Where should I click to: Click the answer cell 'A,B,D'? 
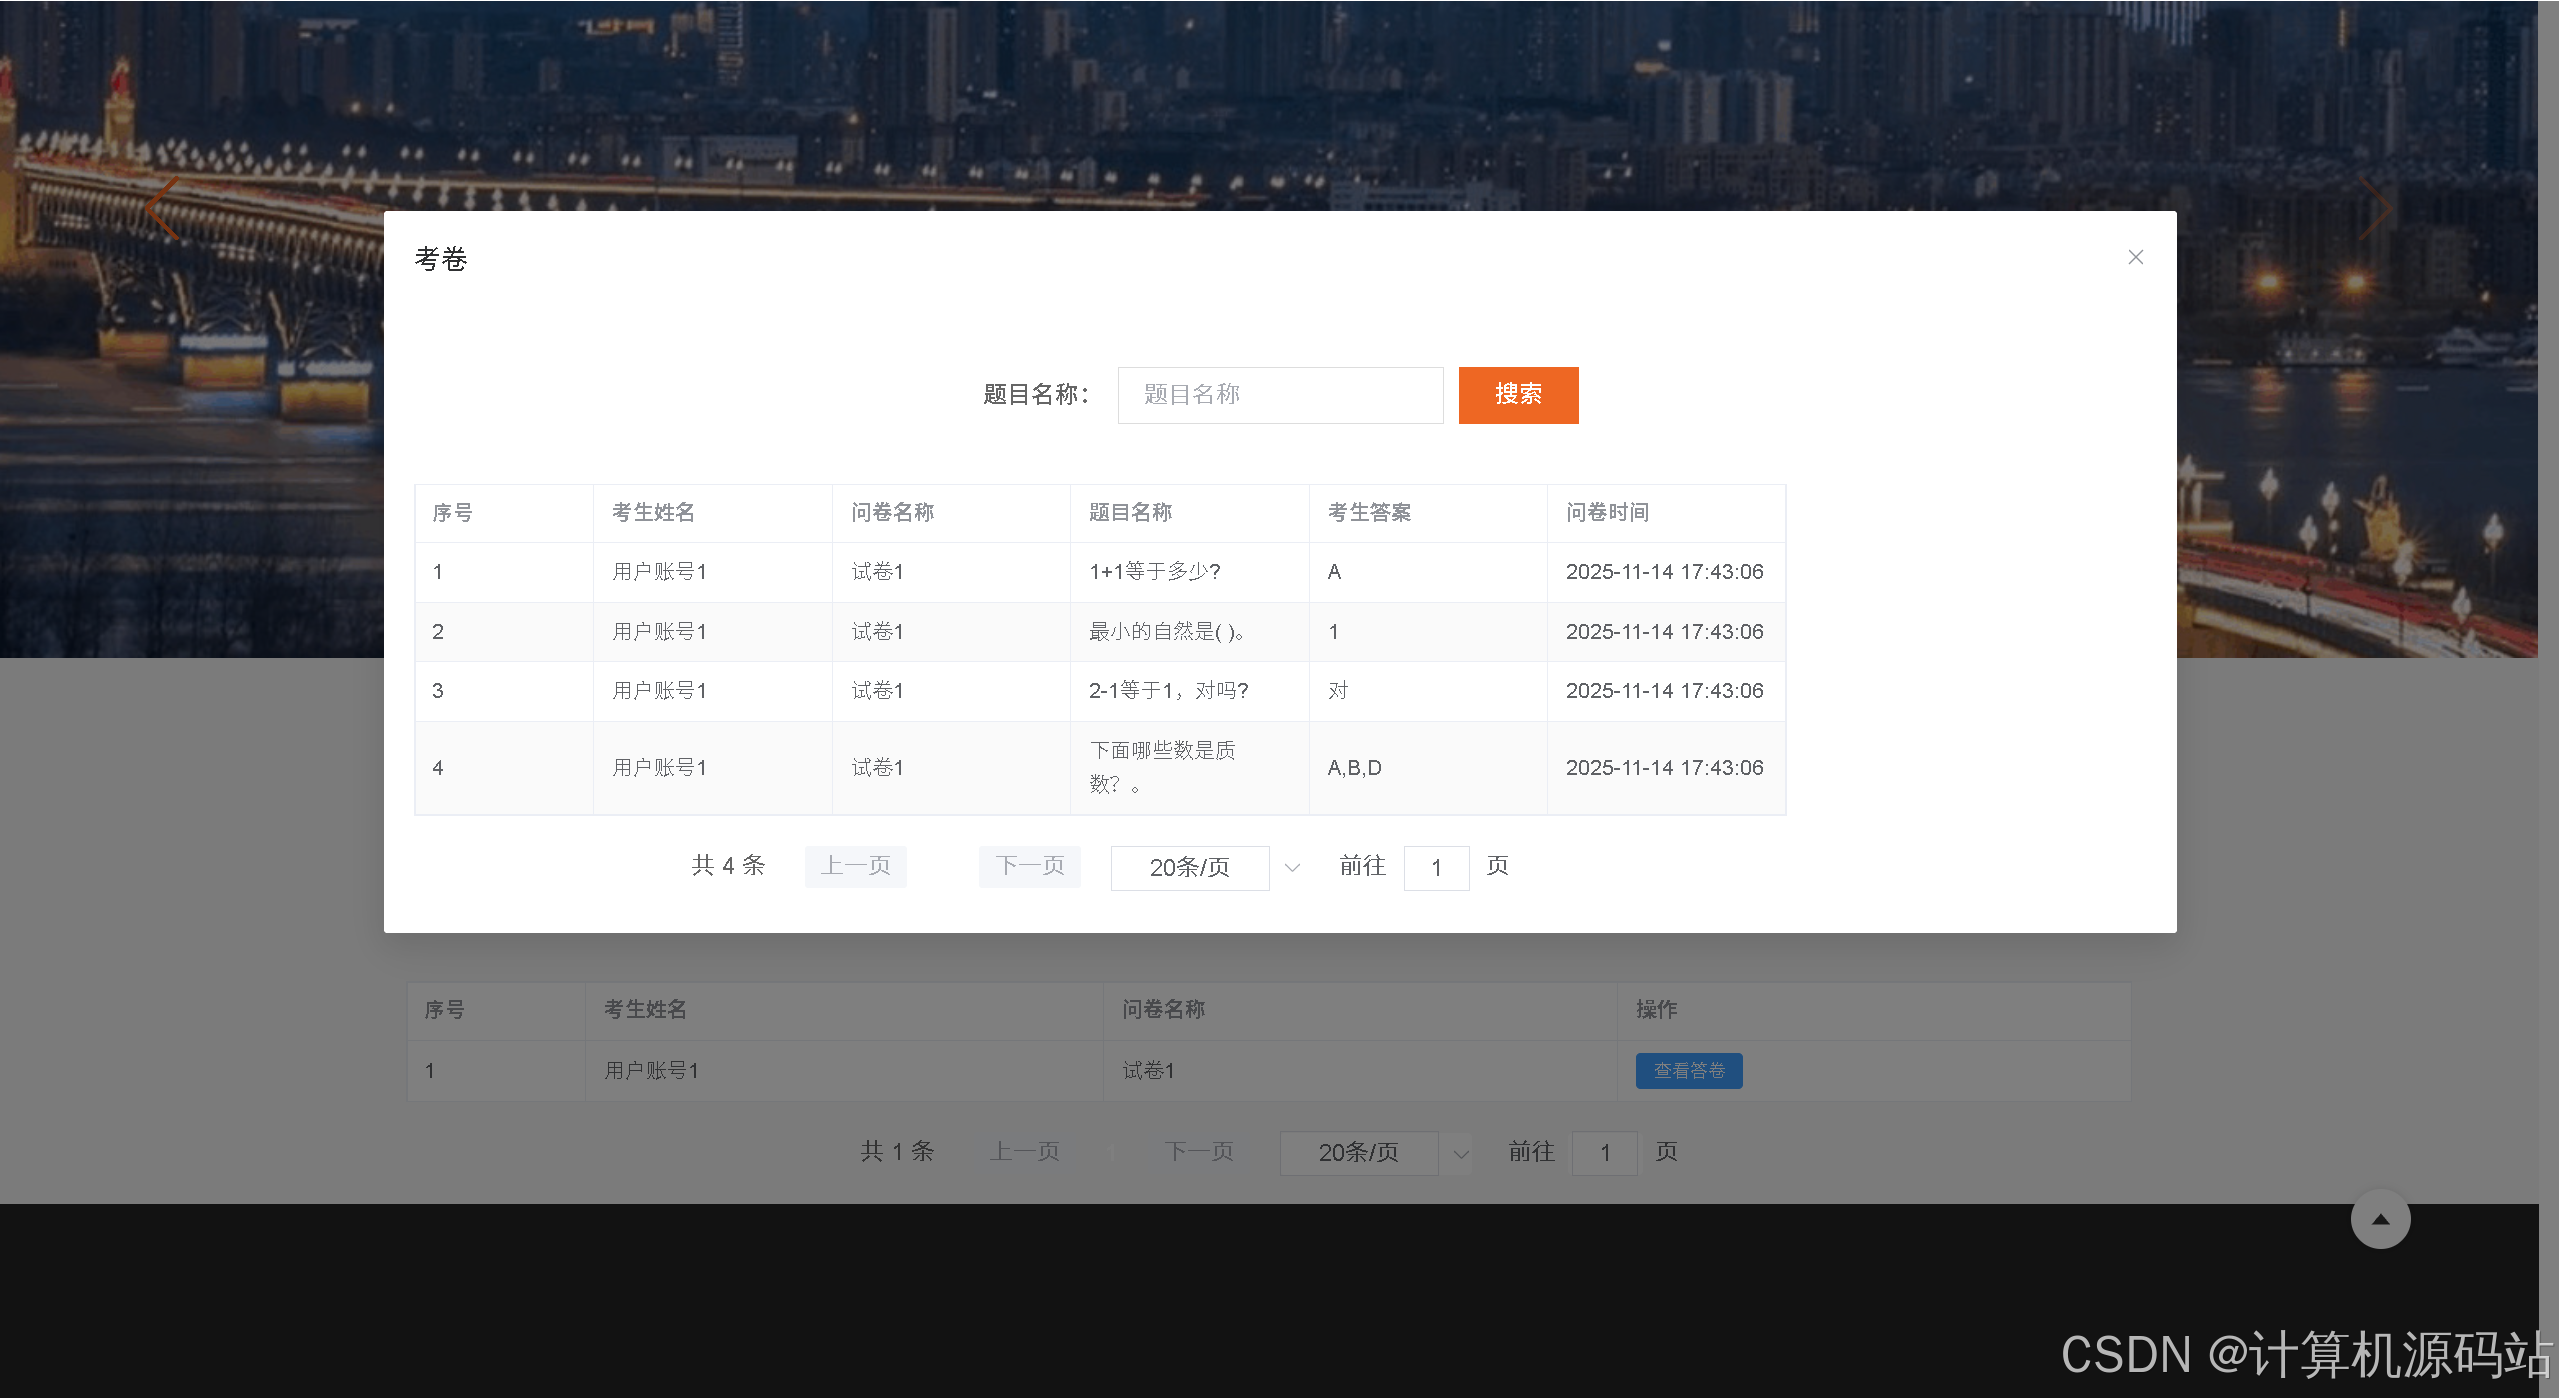1428,768
